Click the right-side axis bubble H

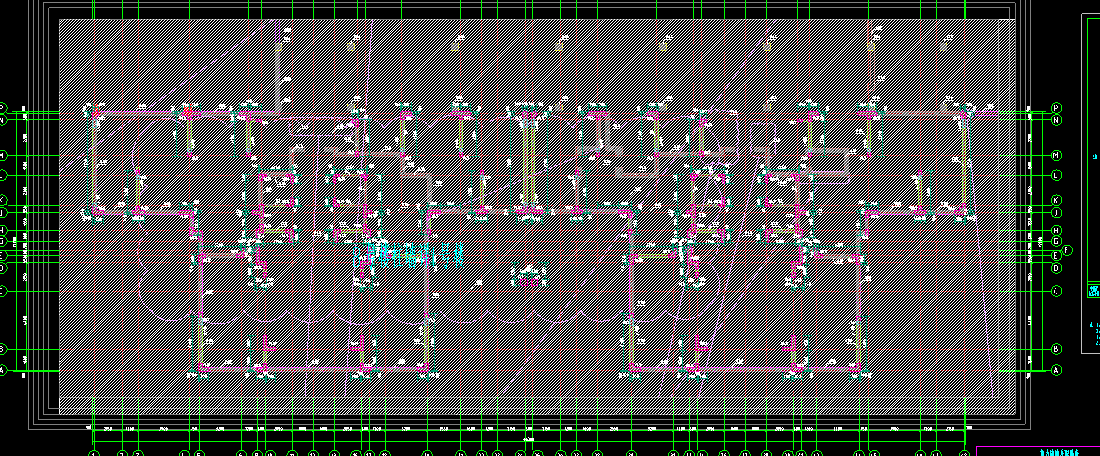tap(1057, 230)
